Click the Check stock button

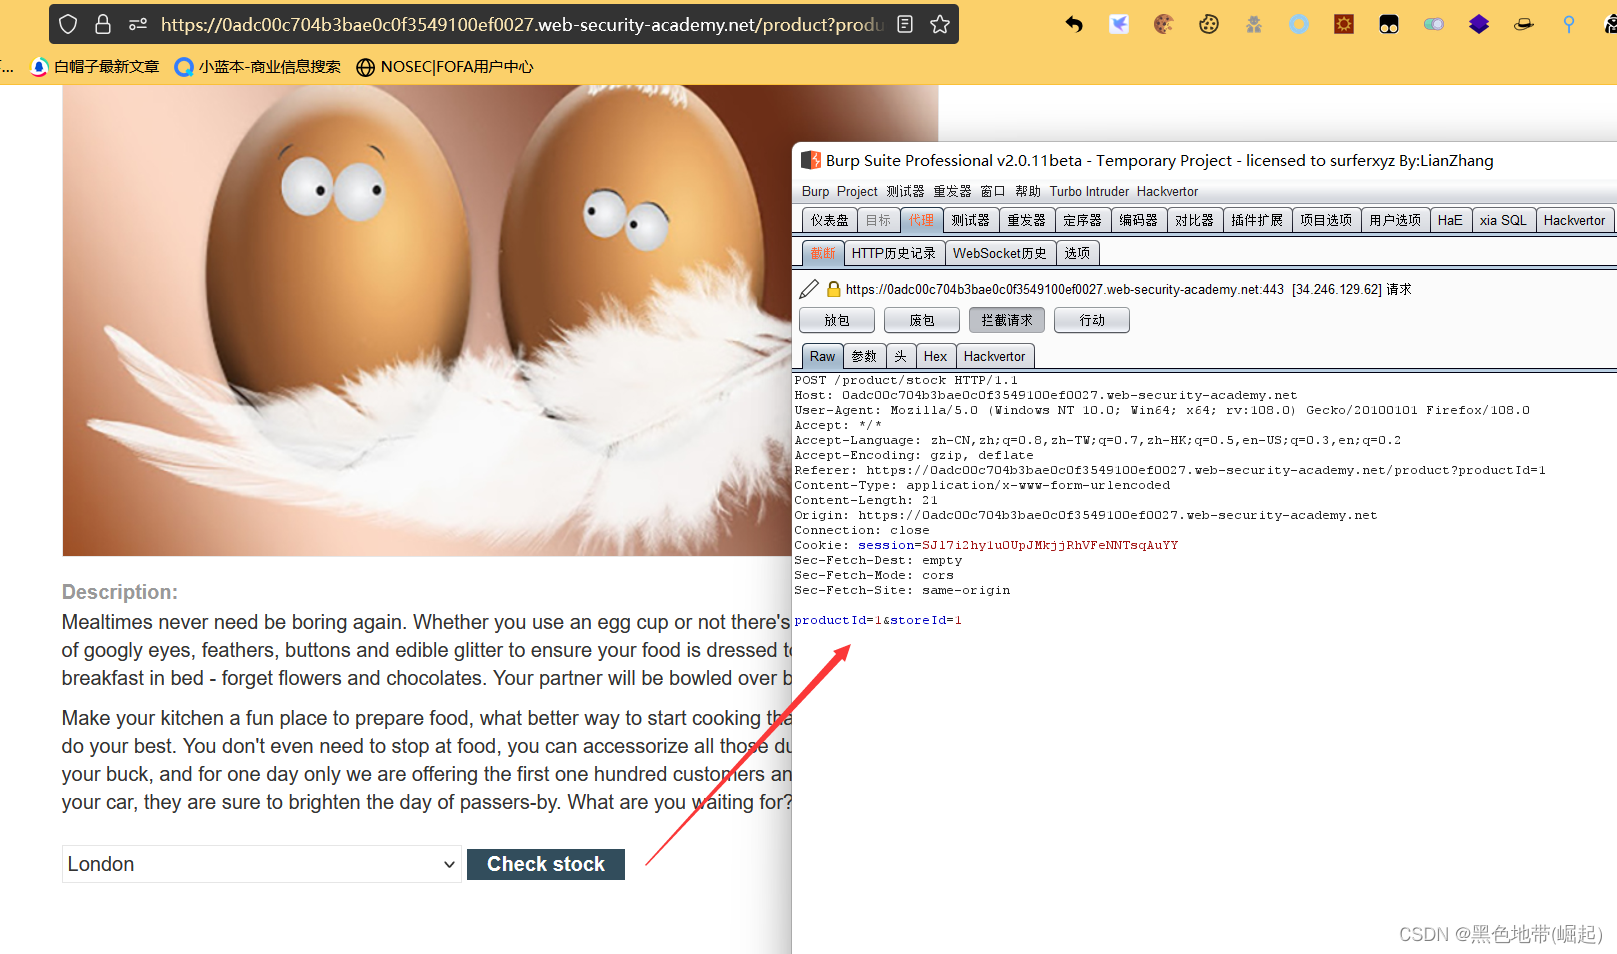pyautogui.click(x=546, y=864)
